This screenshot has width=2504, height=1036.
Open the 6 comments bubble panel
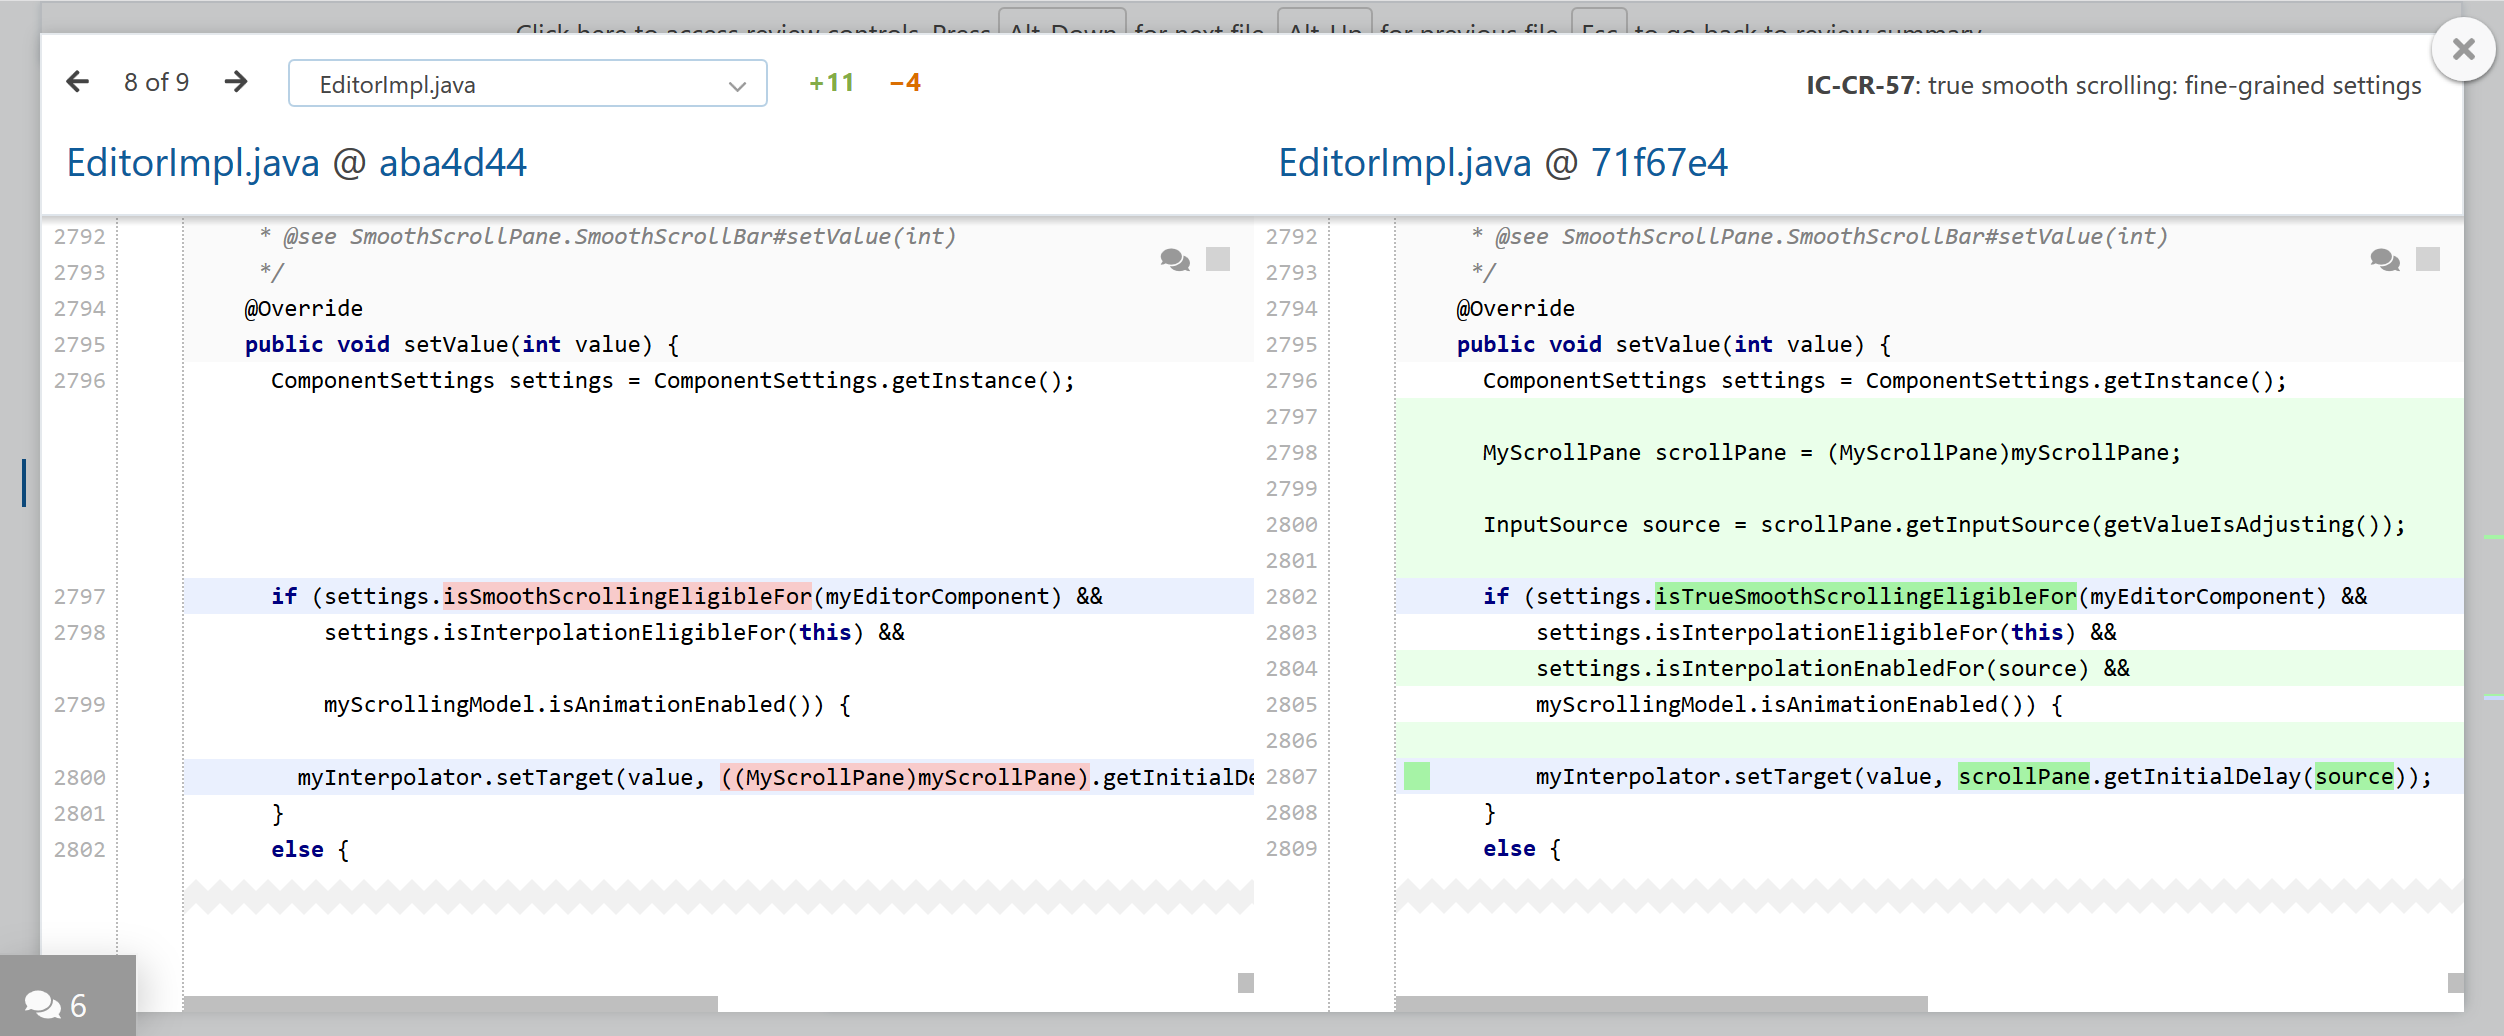pos(58,1003)
